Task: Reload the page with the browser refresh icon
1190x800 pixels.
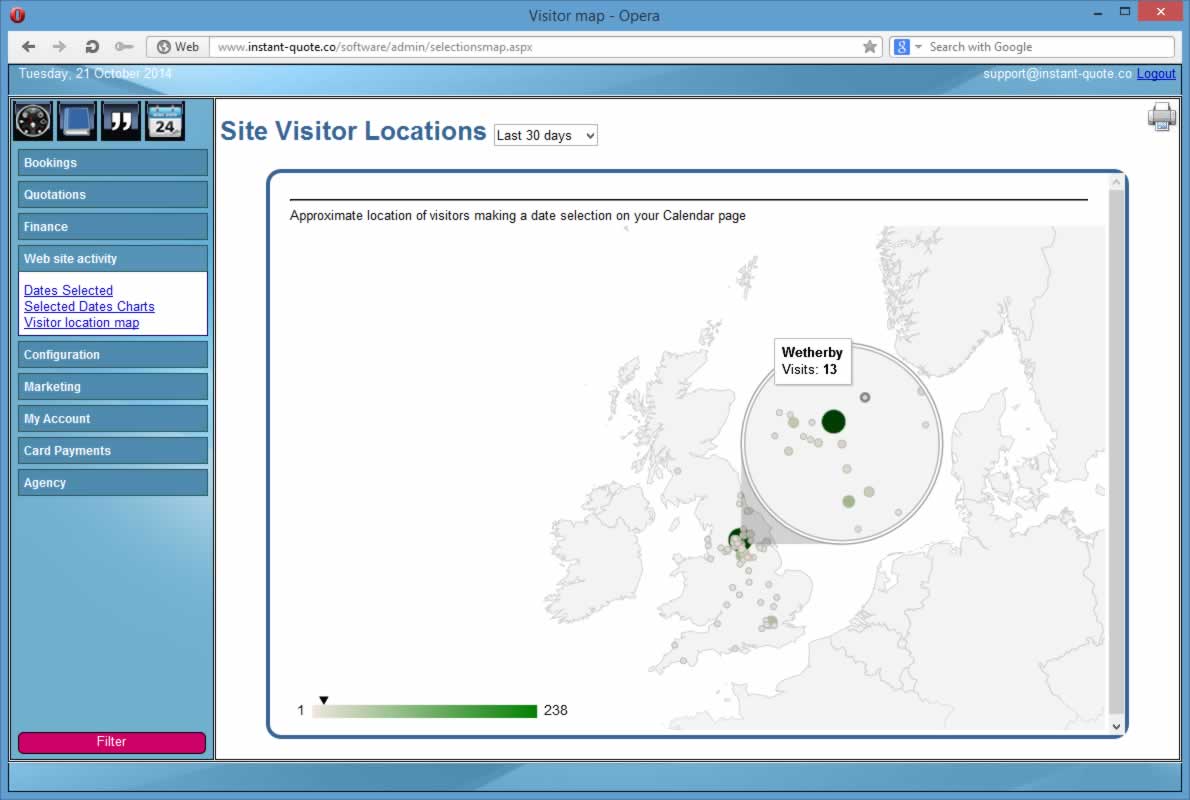Action: pyautogui.click(x=92, y=47)
